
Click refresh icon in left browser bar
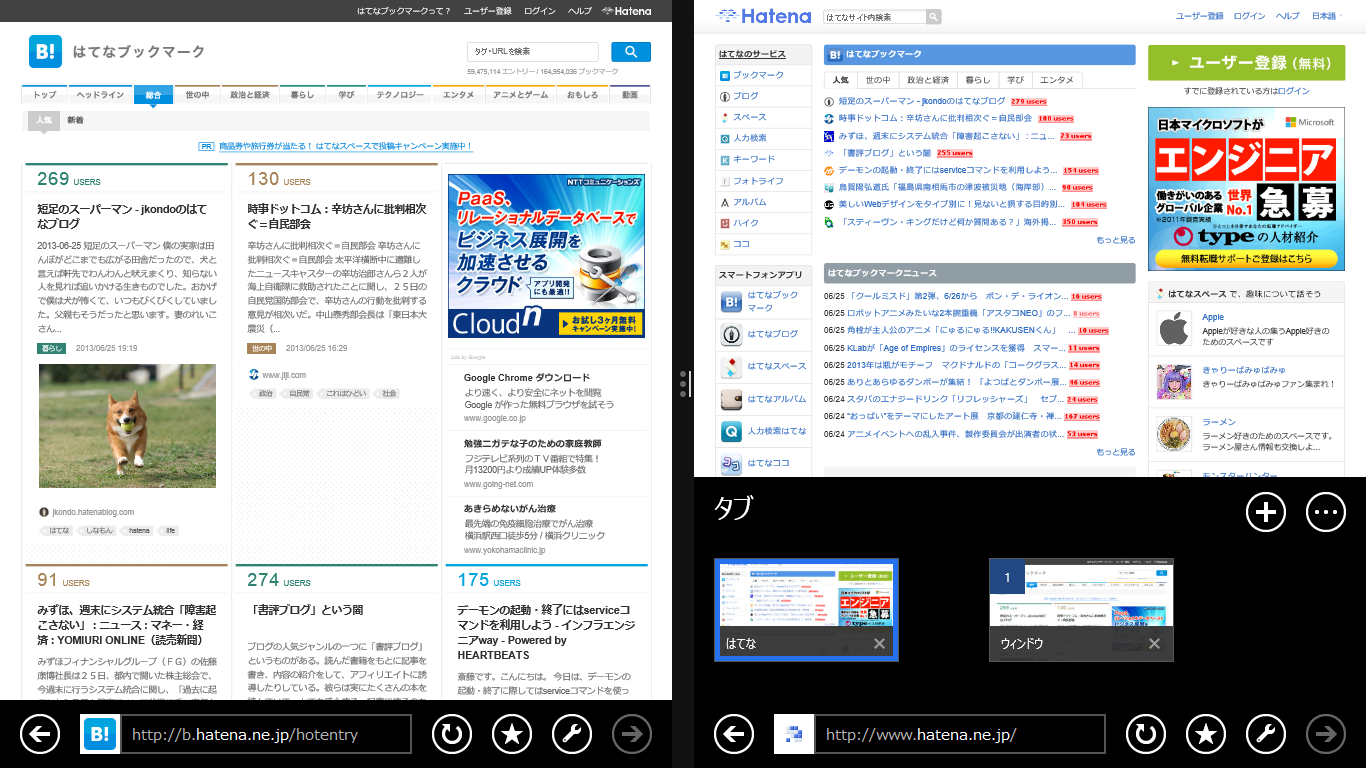451,735
